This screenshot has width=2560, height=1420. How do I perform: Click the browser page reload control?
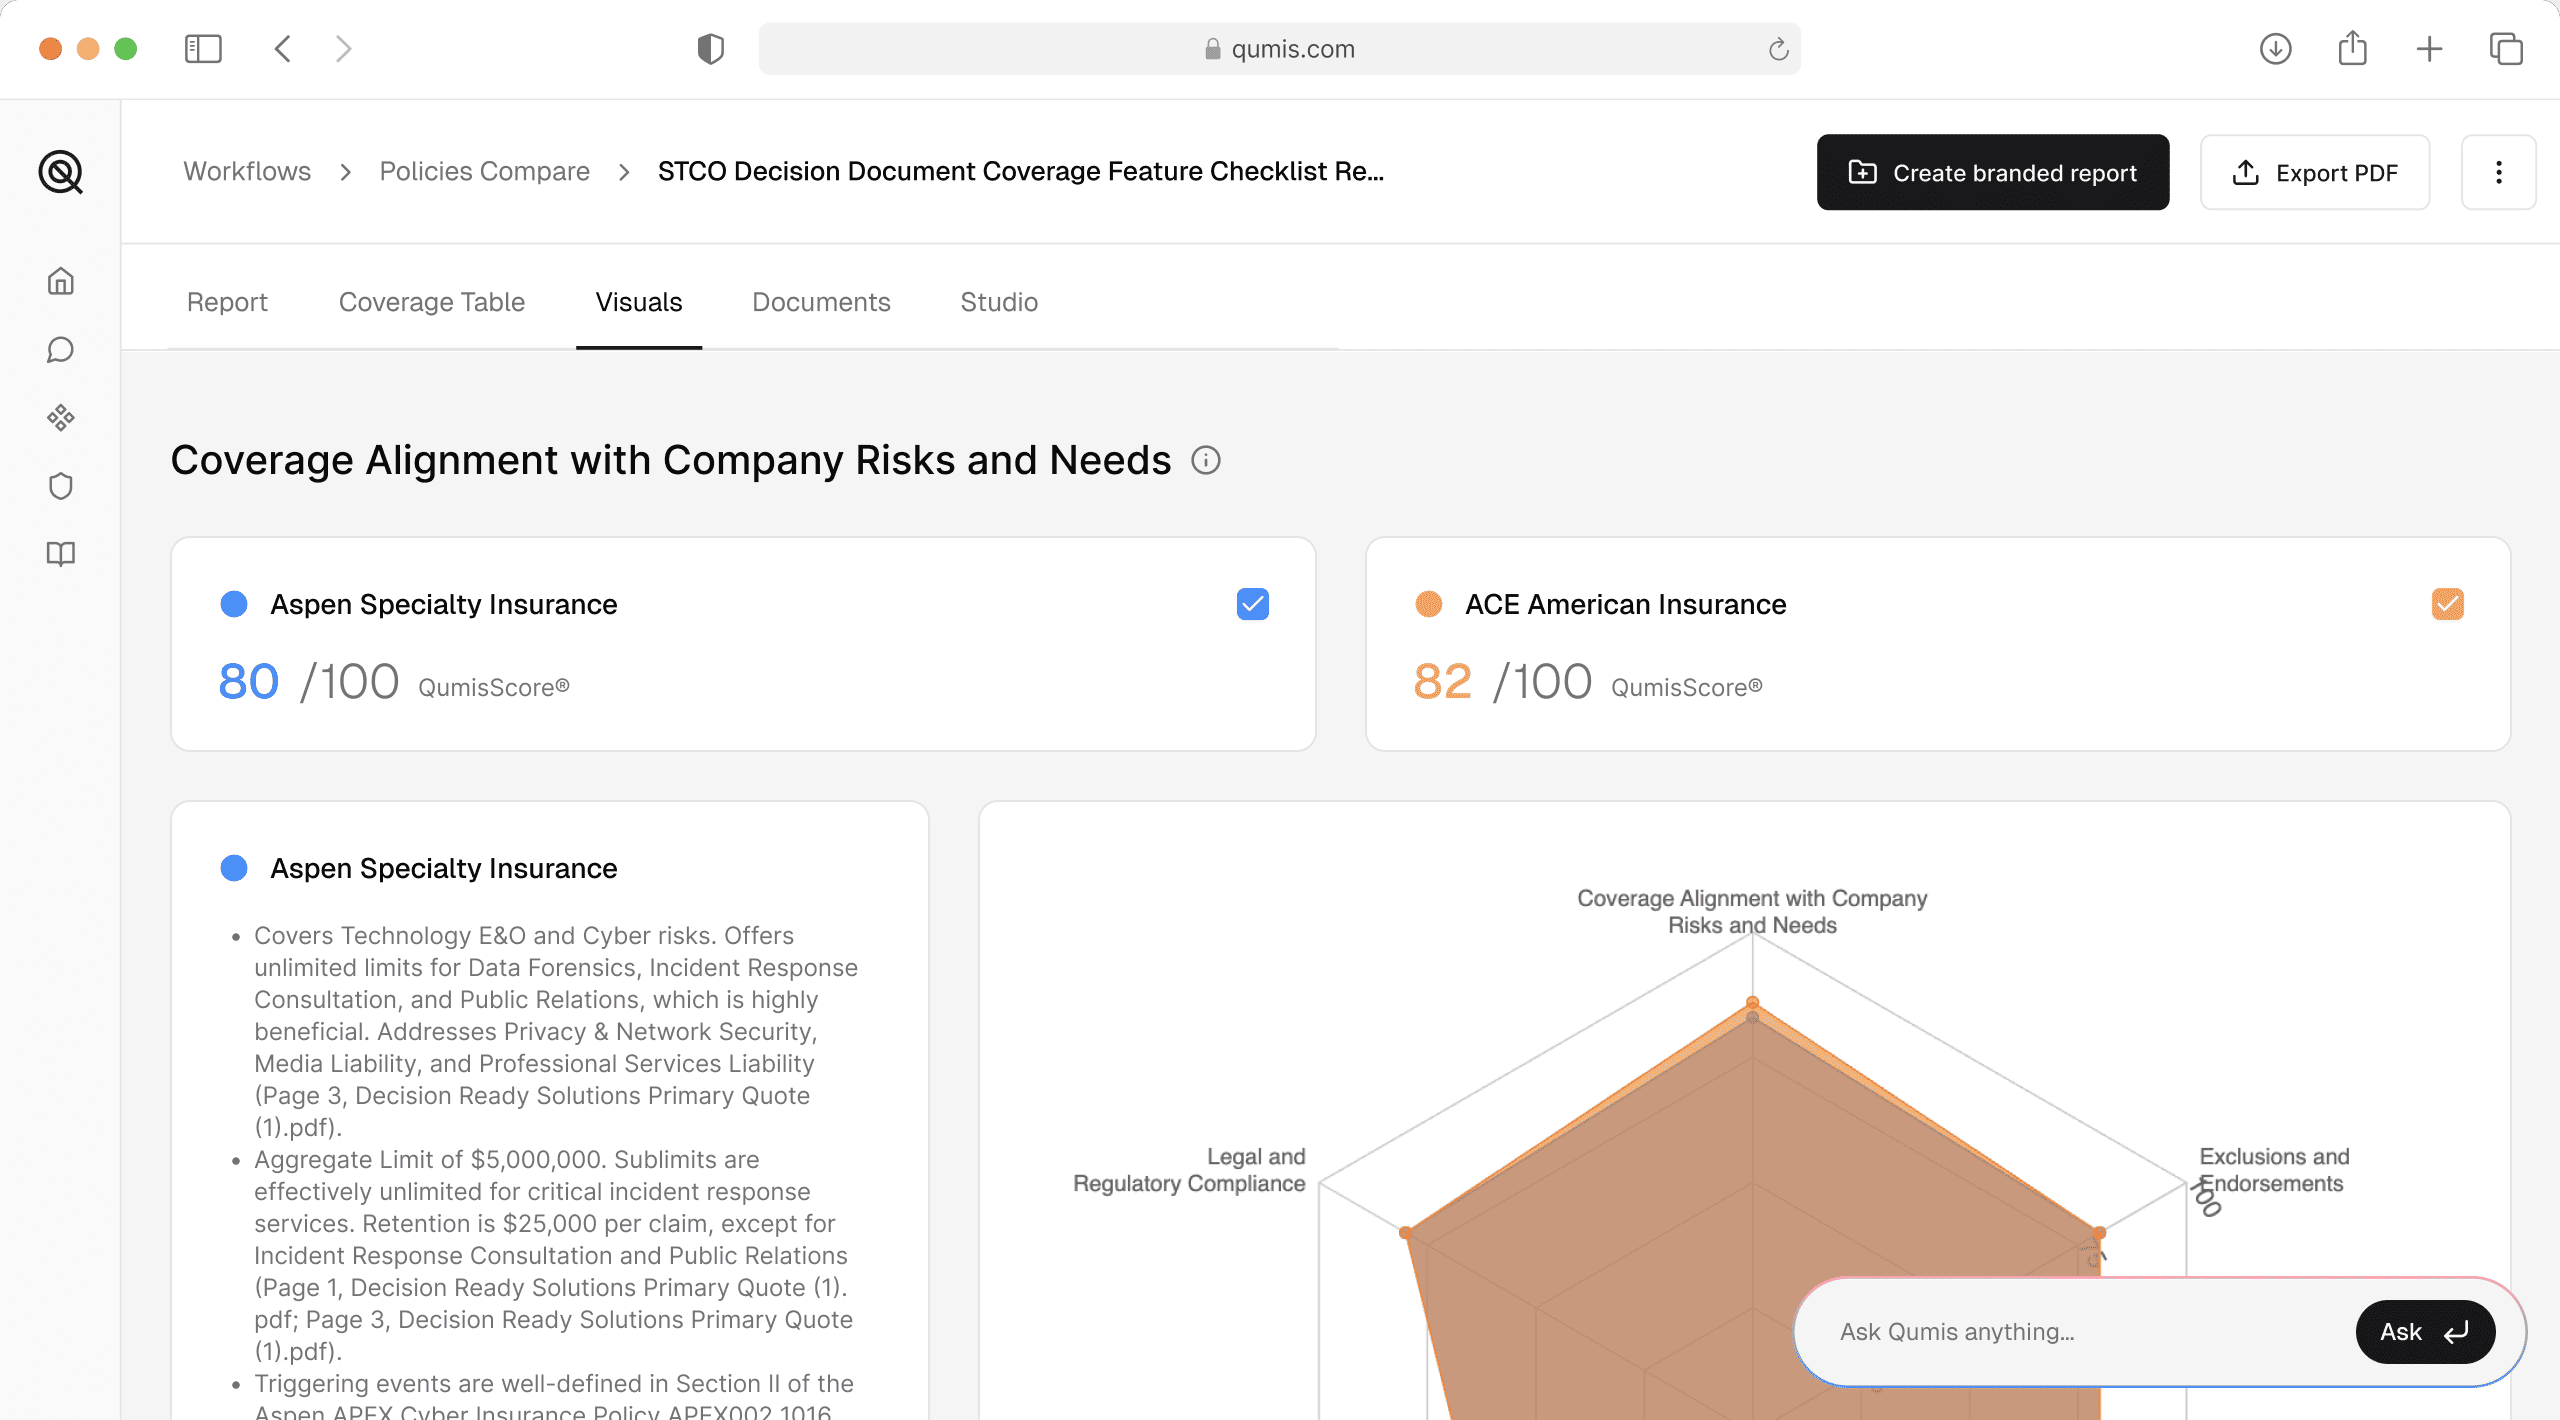[1779, 48]
